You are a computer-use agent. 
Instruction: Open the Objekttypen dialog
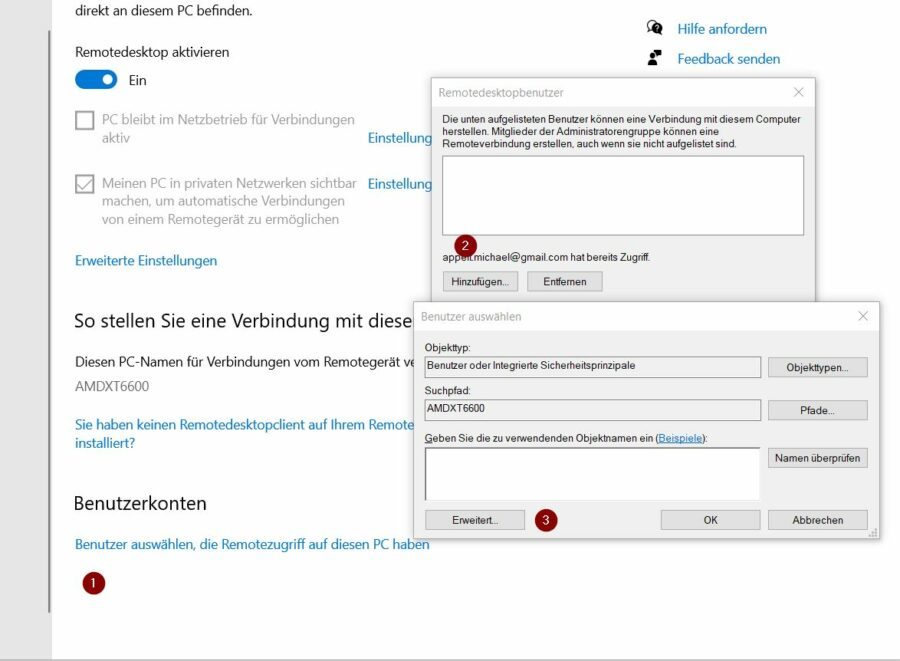pyautogui.click(x=816, y=367)
